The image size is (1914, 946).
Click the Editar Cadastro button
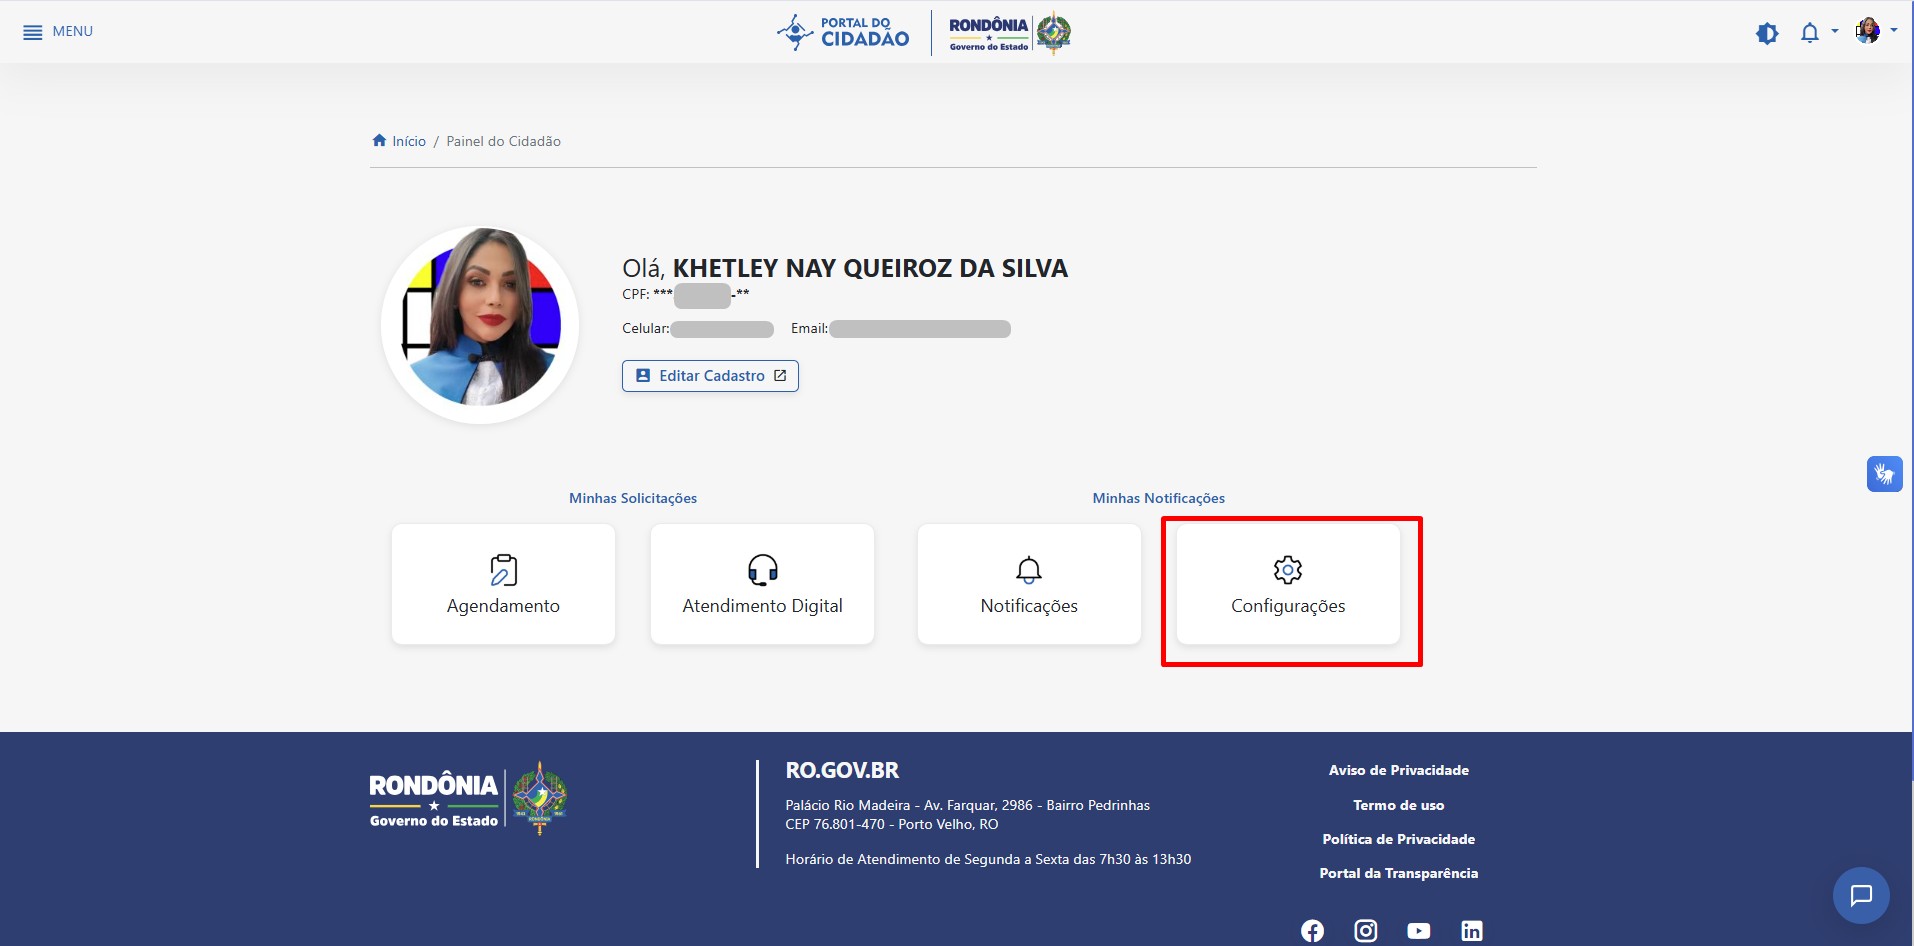click(x=710, y=376)
